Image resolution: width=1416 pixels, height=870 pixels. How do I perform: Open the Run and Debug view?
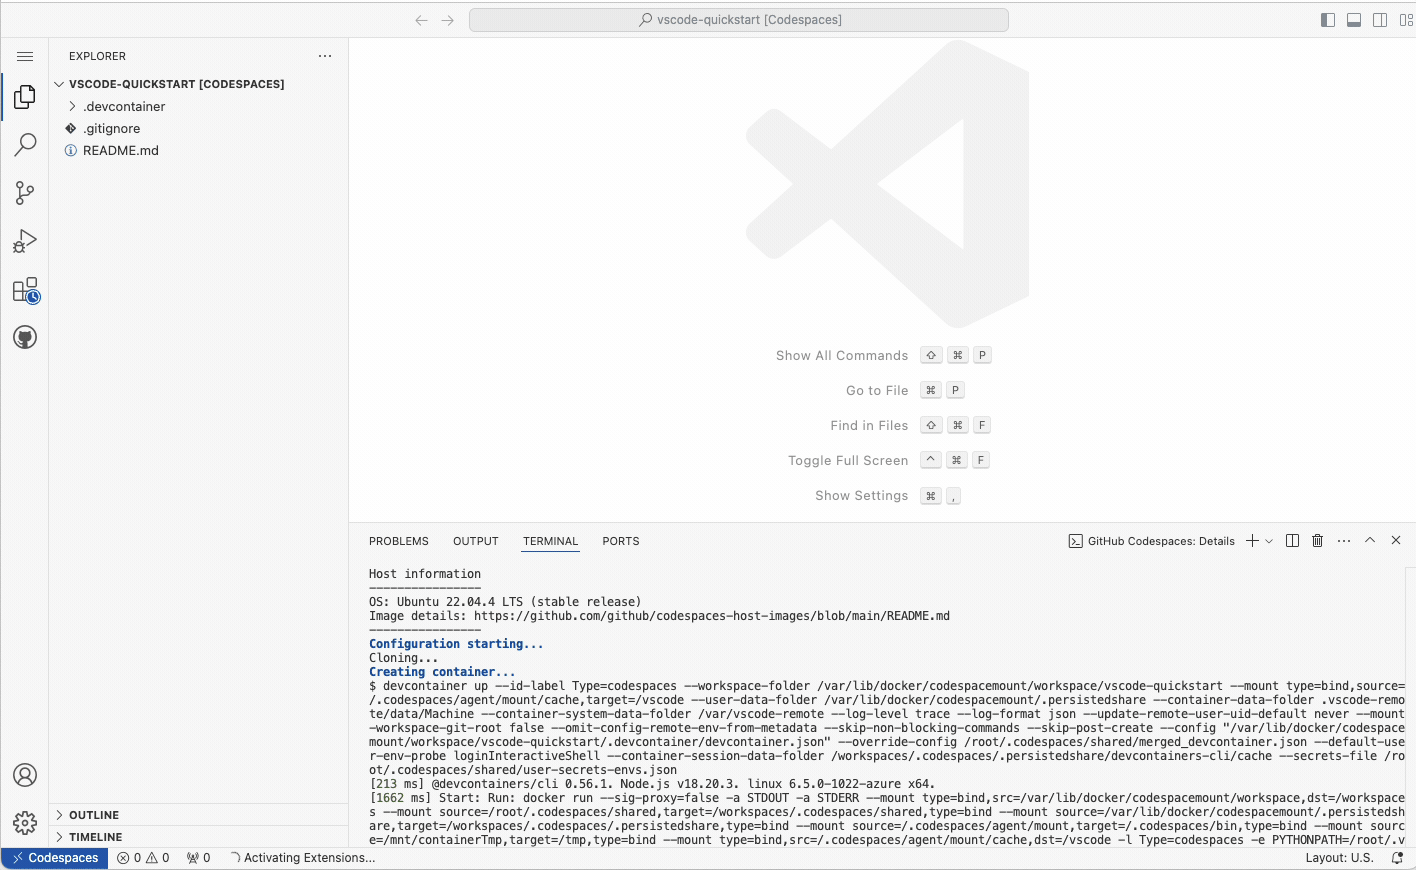[x=25, y=241]
